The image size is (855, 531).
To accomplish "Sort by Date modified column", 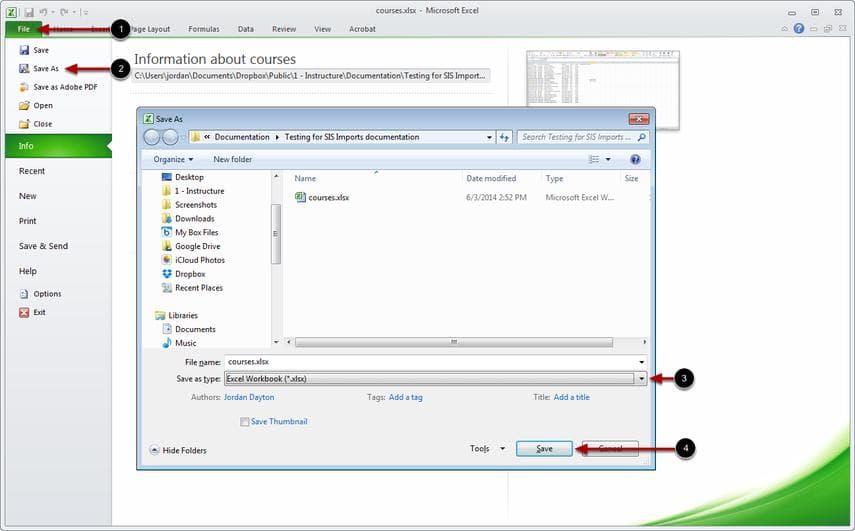I will pyautogui.click(x=491, y=178).
